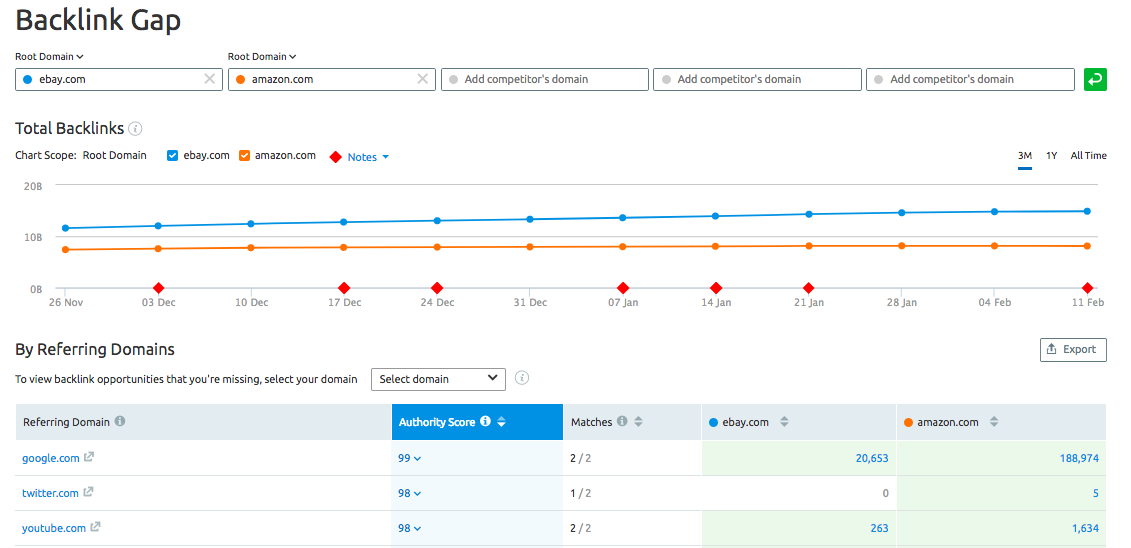Image resolution: width=1131 pixels, height=548 pixels.
Task: Switch chart range to 1Y
Action: 1052,155
